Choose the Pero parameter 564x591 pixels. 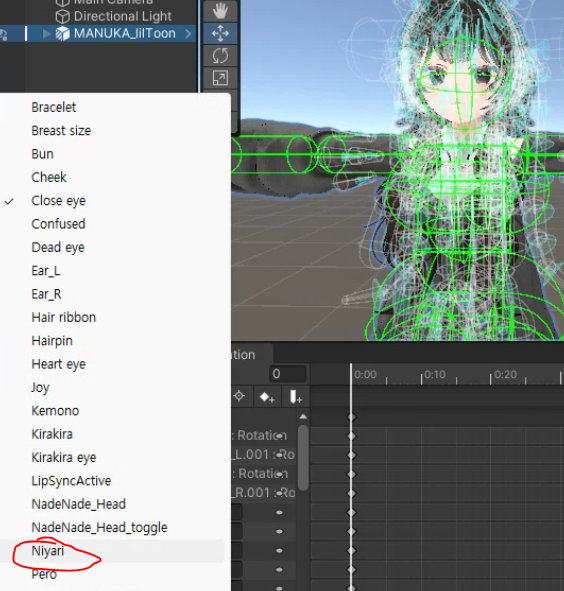point(44,575)
